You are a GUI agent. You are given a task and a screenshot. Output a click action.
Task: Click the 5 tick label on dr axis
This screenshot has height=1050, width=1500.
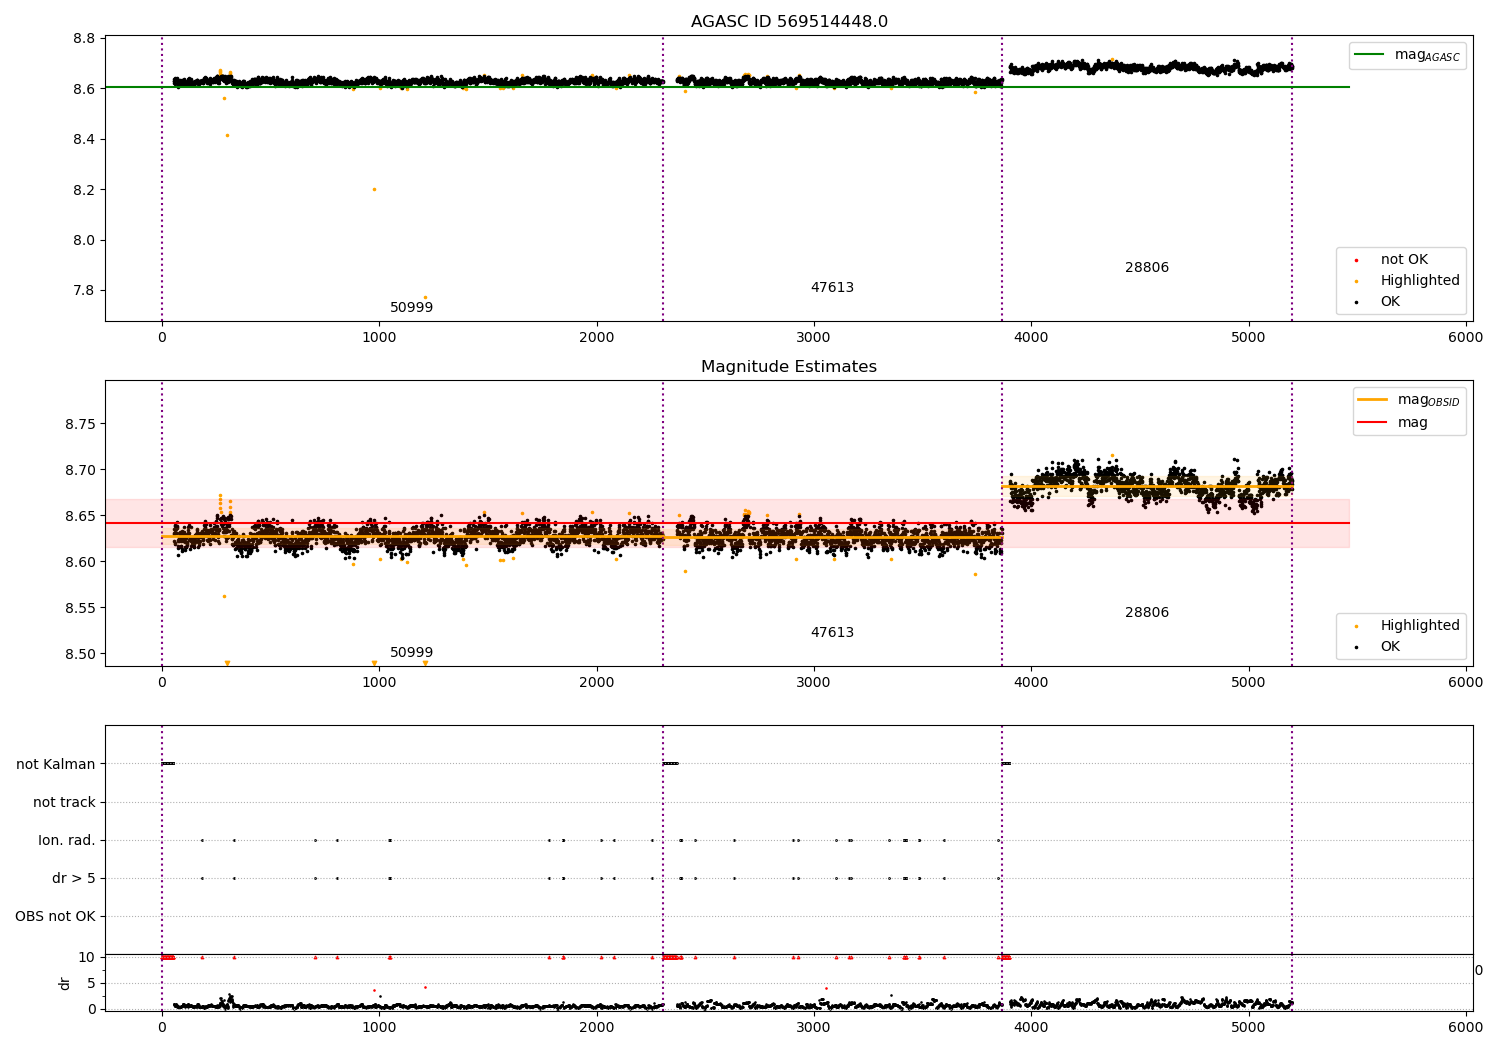click(x=91, y=983)
